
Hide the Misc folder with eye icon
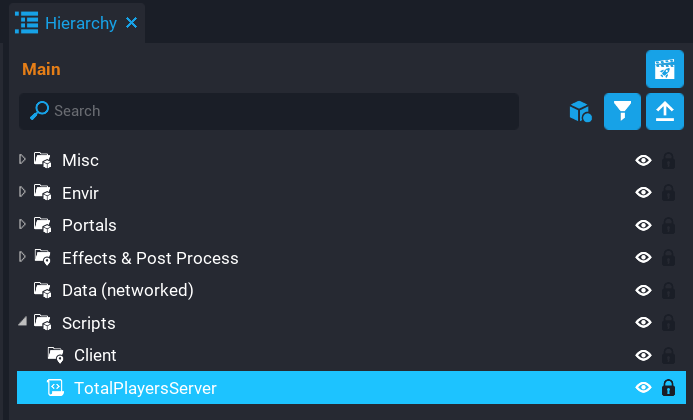644,160
